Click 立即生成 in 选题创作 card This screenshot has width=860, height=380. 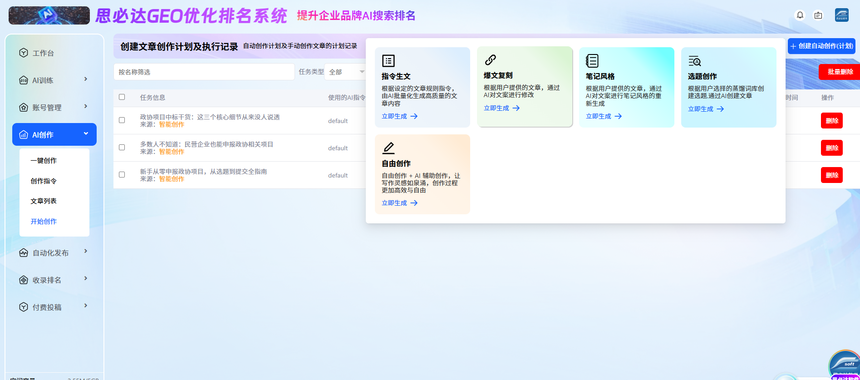coord(706,109)
